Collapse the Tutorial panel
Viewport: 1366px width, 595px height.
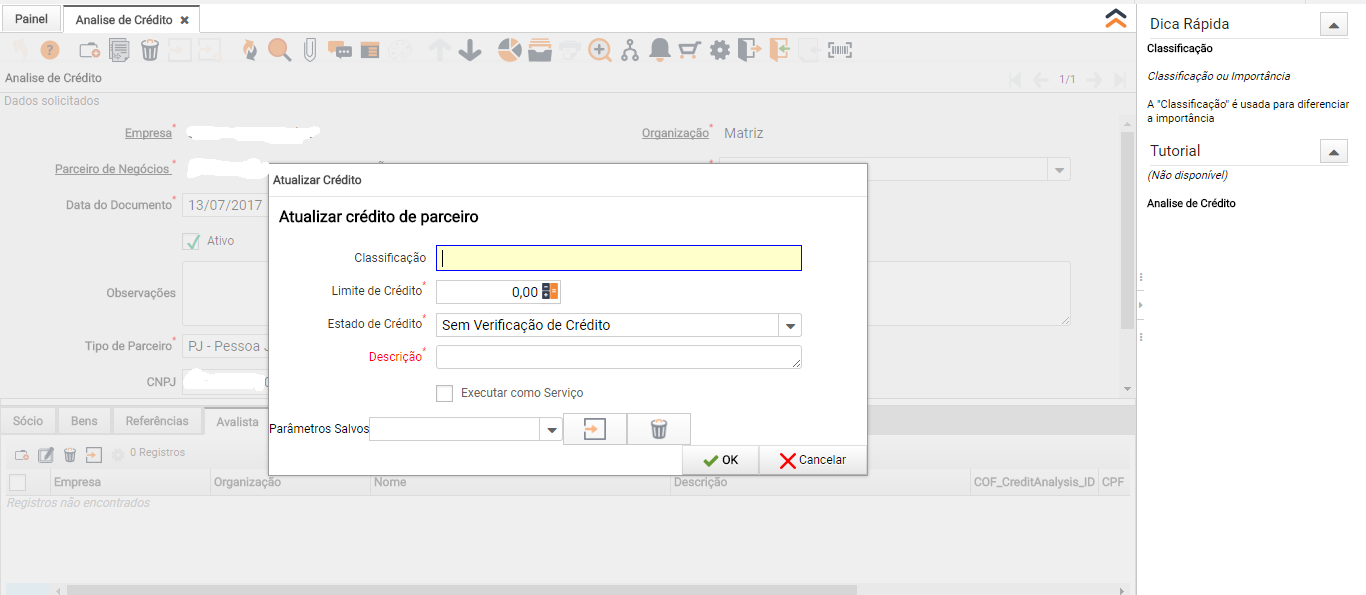tap(1334, 152)
